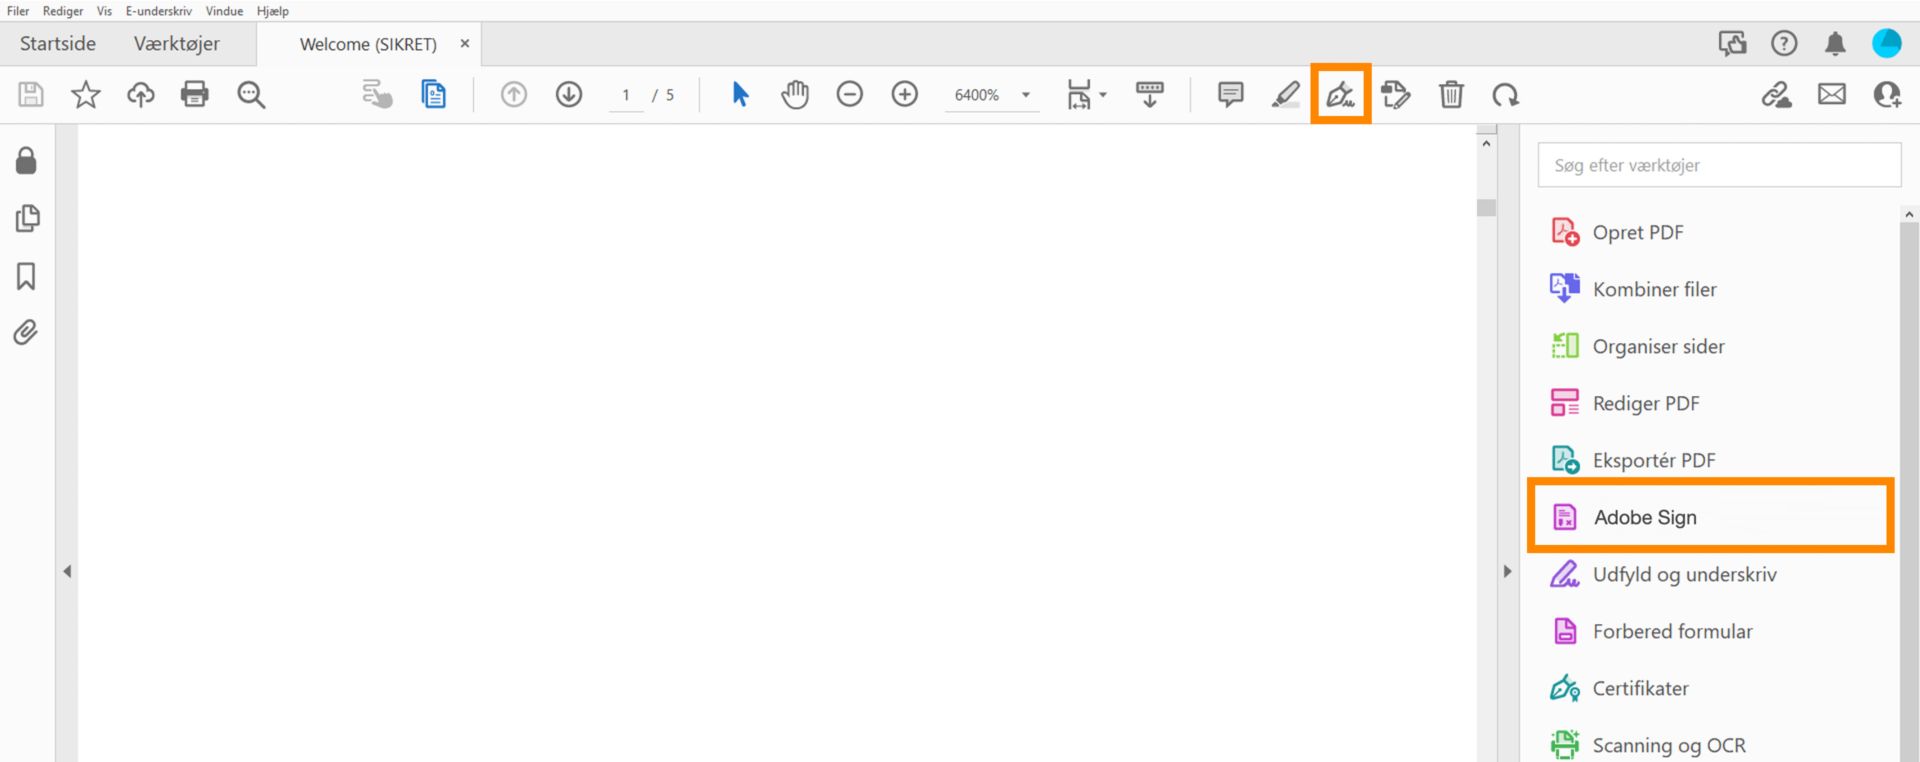This screenshot has height=762, width=1920.
Task: Switch to the Værktøjer tab
Action: (177, 44)
